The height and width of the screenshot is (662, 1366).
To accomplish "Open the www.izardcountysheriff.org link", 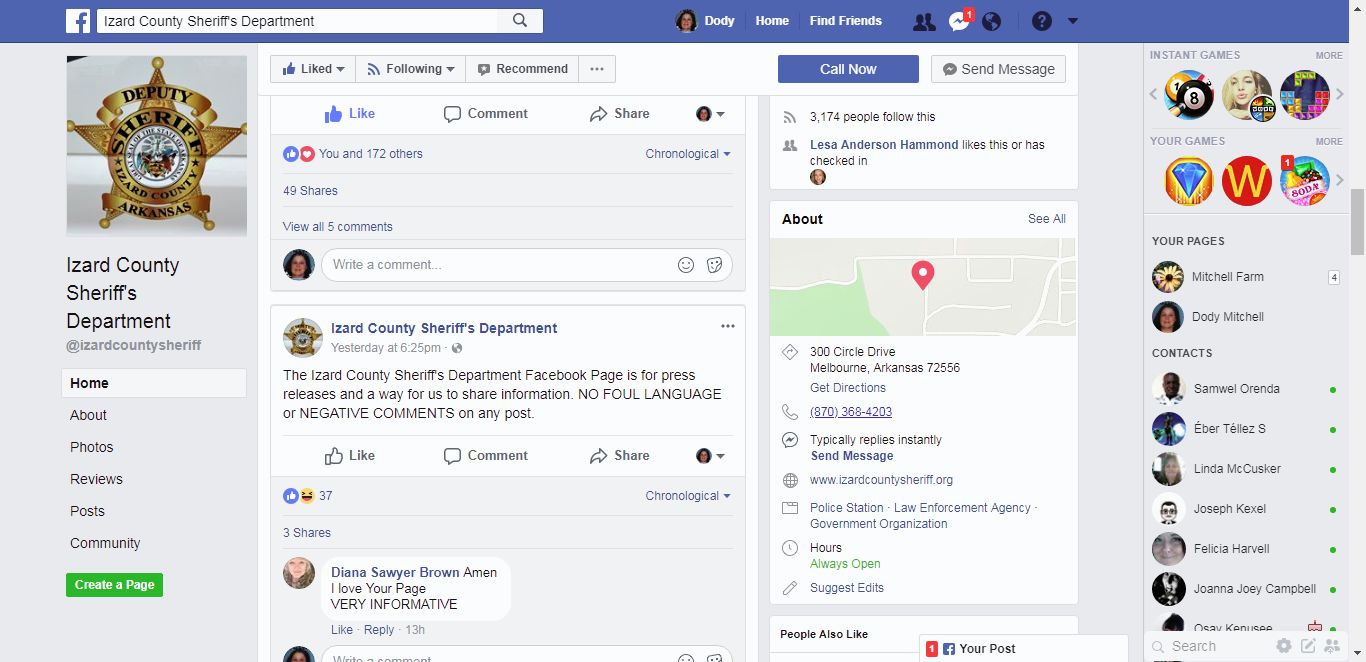I will [x=881, y=480].
